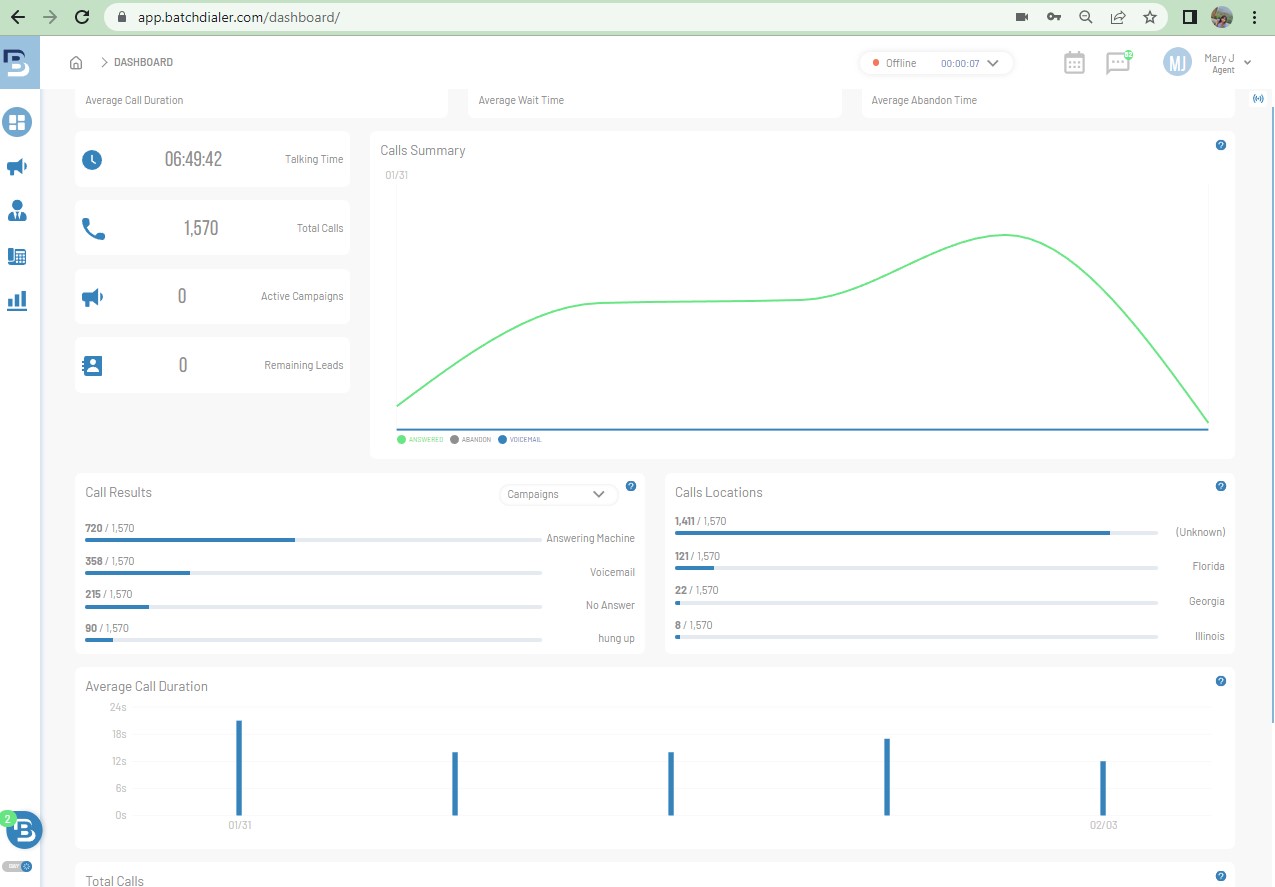Open the calendar icon in top bar
The width and height of the screenshot is (1275, 887).
click(1074, 63)
